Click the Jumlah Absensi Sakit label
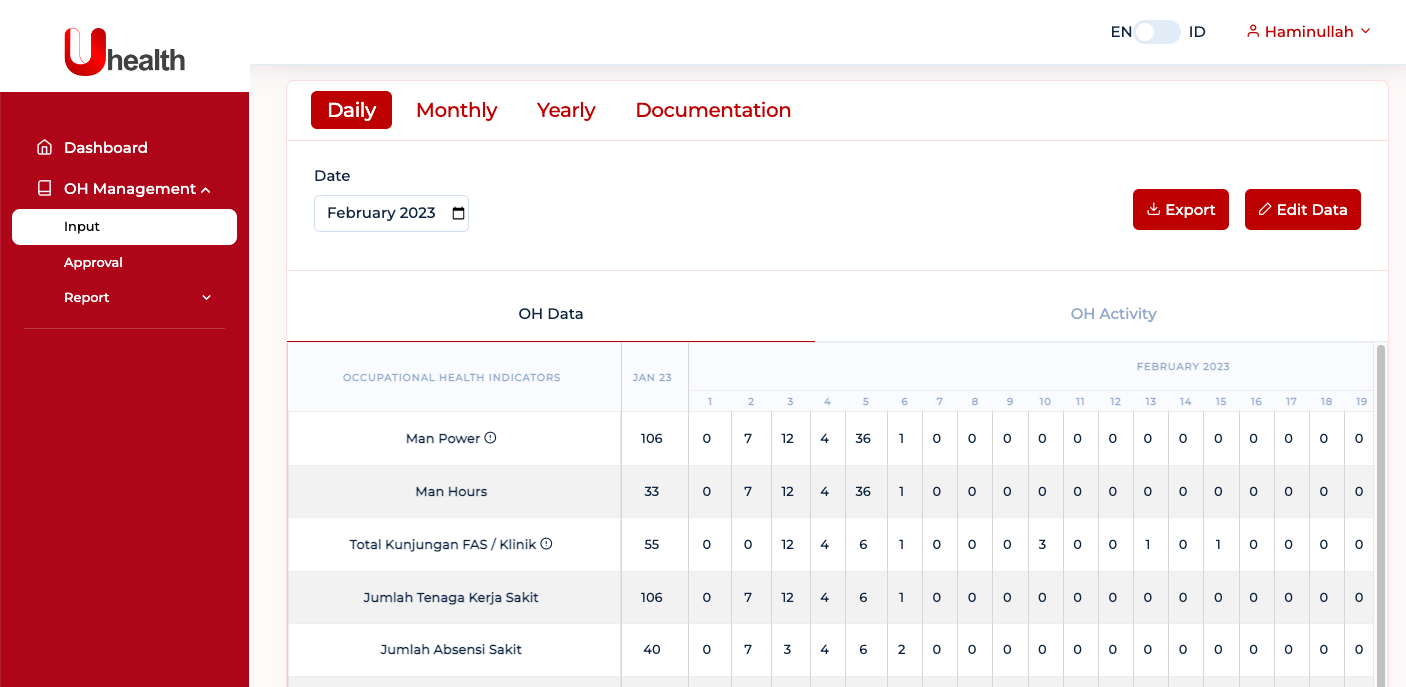Screen dimensions: 1406x687 tap(451, 649)
